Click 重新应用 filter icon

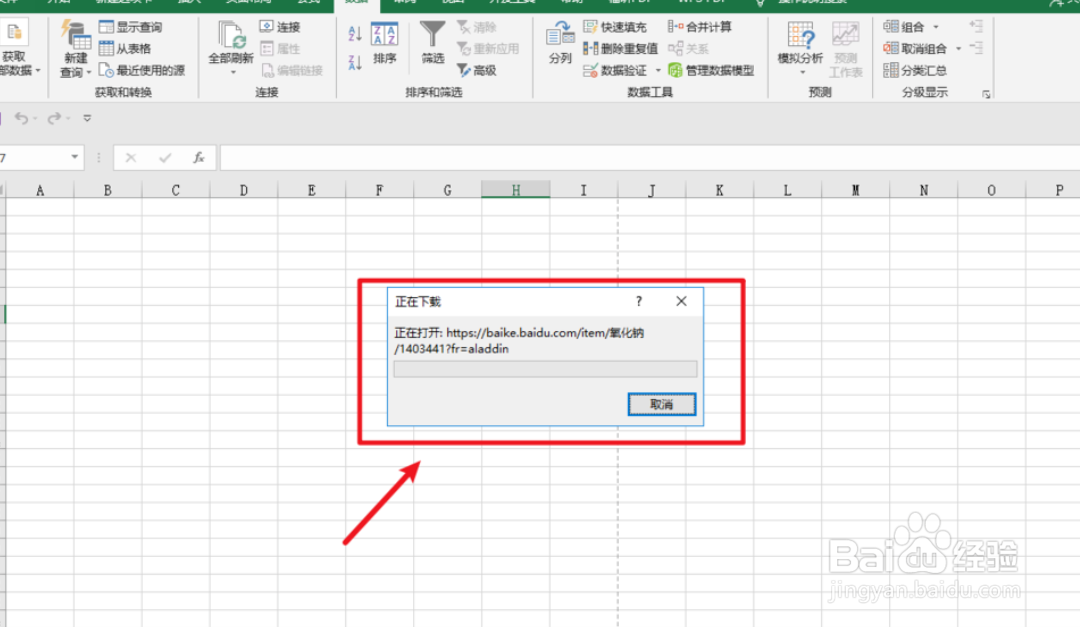pos(488,49)
